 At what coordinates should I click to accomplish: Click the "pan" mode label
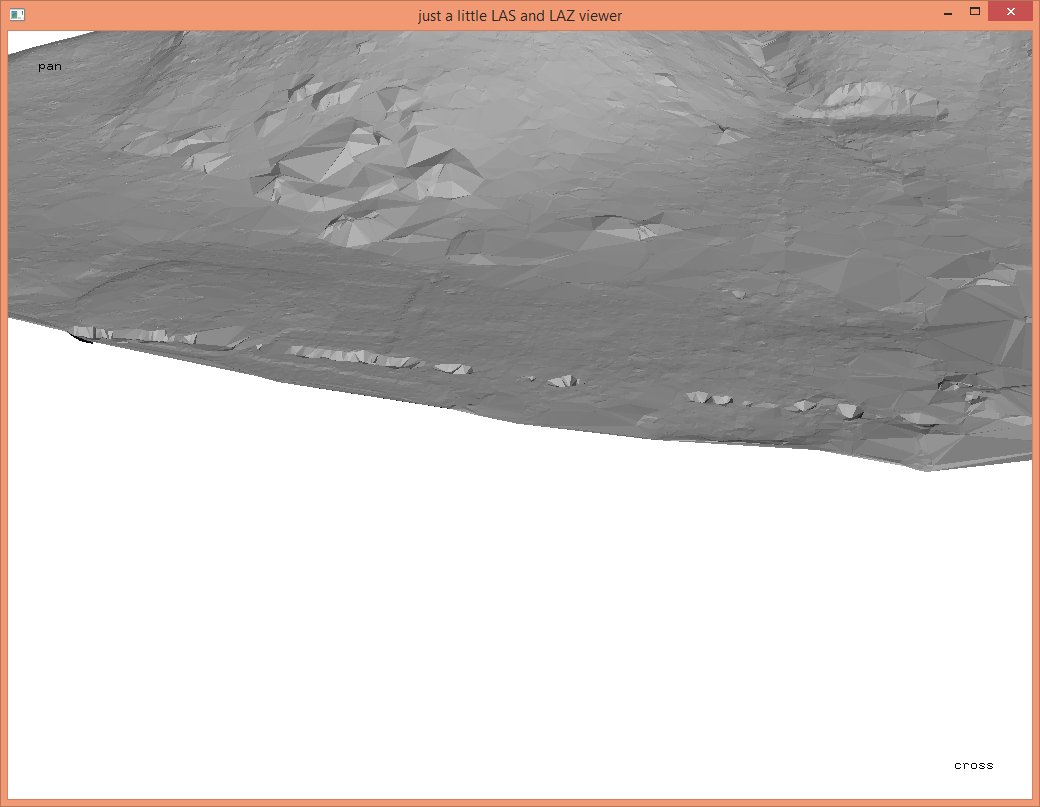tap(50, 66)
